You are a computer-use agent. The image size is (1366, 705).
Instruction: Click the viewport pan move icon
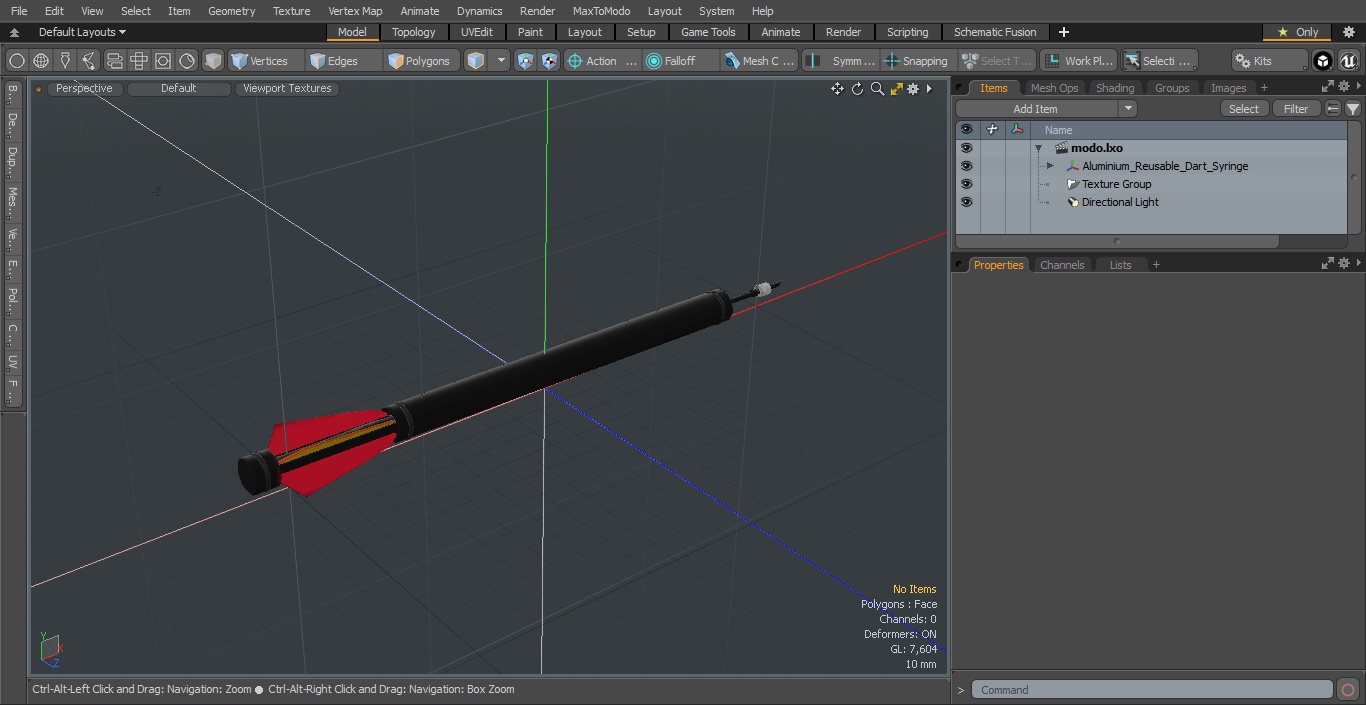pos(837,89)
